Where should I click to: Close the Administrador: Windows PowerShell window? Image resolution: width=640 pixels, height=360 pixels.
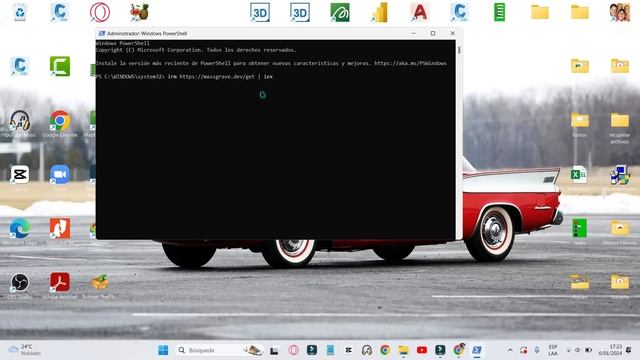pyautogui.click(x=453, y=33)
